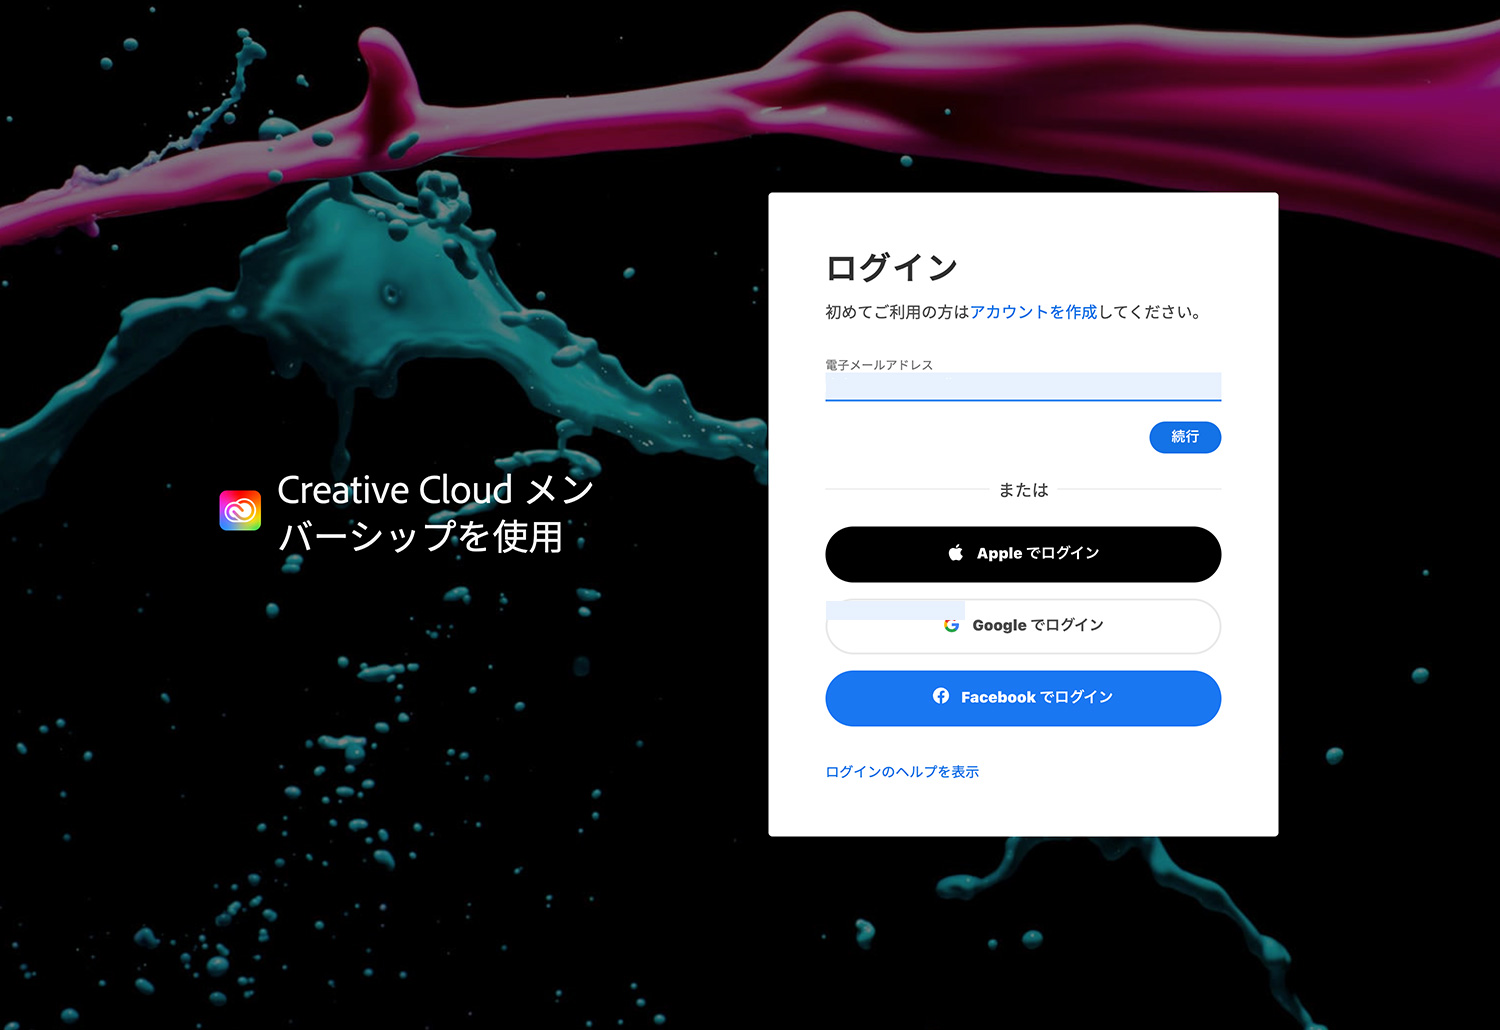Click the 電子メールアドレス field label
Image resolution: width=1500 pixels, height=1030 pixels.
[879, 365]
